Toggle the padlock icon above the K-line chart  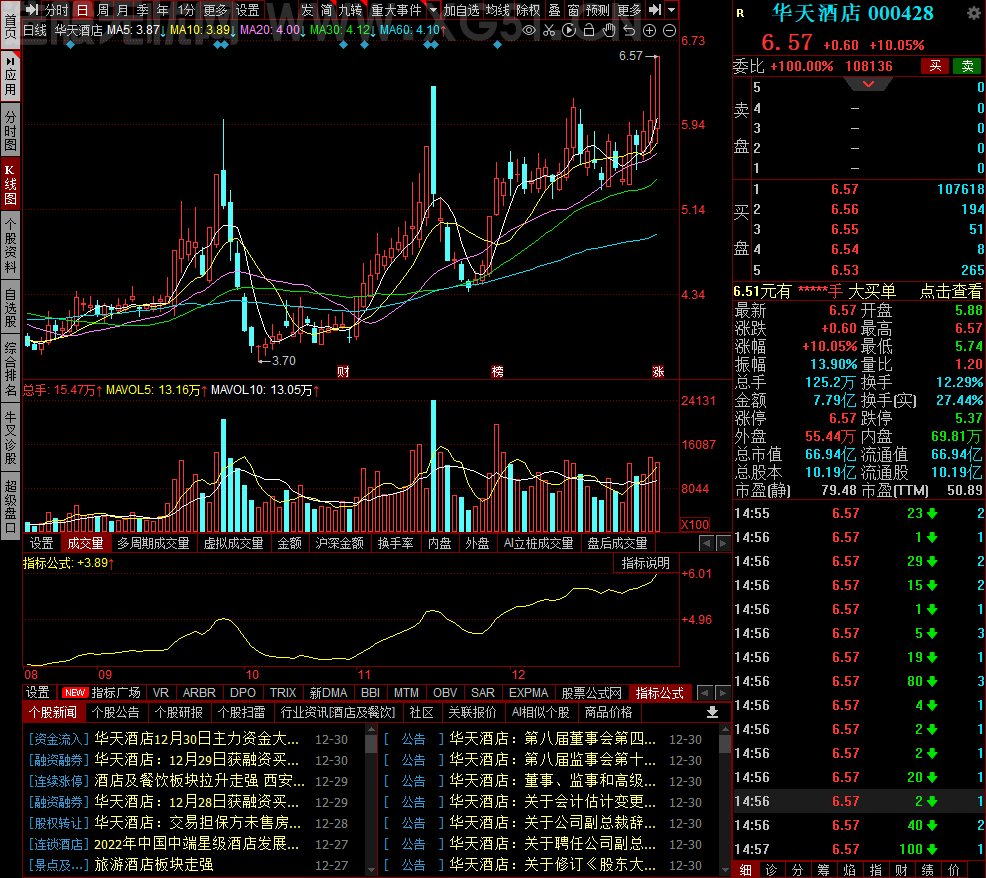pos(589,30)
